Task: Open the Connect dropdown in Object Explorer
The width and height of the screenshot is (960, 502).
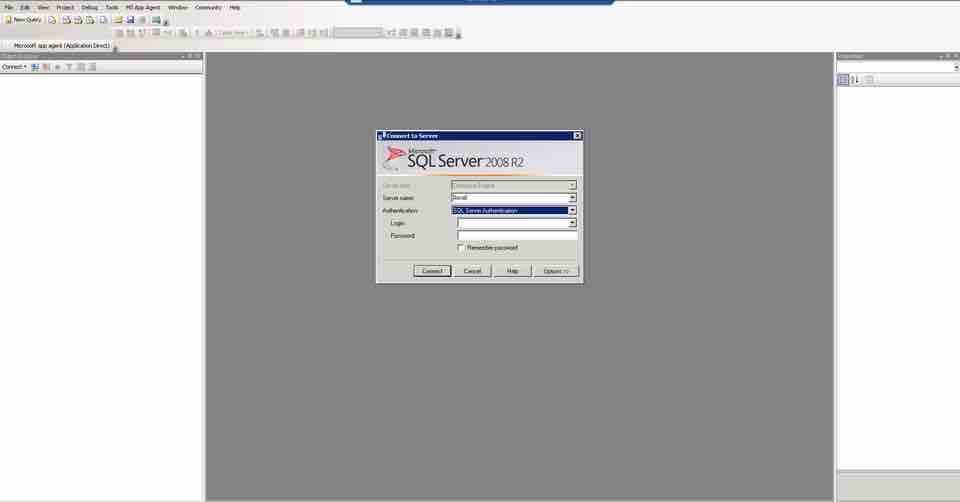Action: [x=14, y=67]
